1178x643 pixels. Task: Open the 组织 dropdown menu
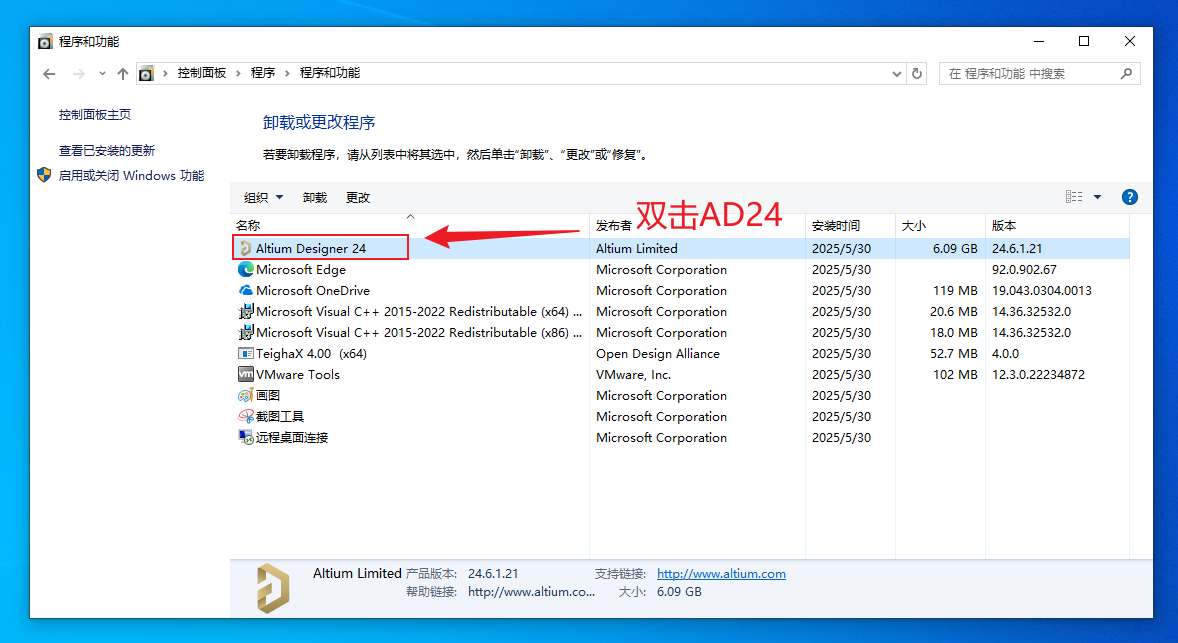pos(263,198)
